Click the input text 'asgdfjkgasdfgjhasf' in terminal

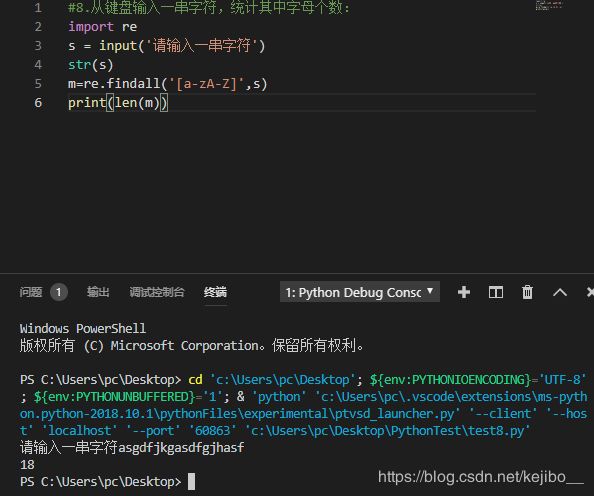[x=181, y=448]
